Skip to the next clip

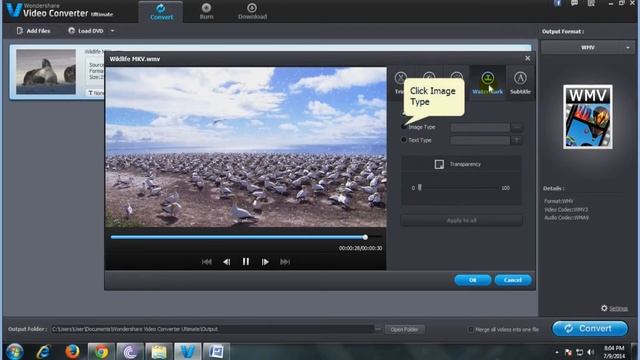(285, 262)
